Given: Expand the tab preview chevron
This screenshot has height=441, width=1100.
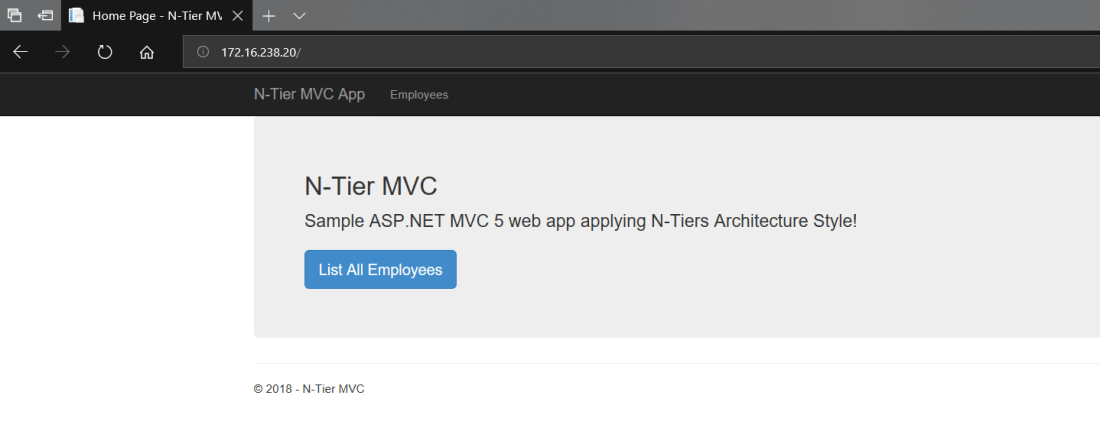Looking at the screenshot, I should point(299,16).
